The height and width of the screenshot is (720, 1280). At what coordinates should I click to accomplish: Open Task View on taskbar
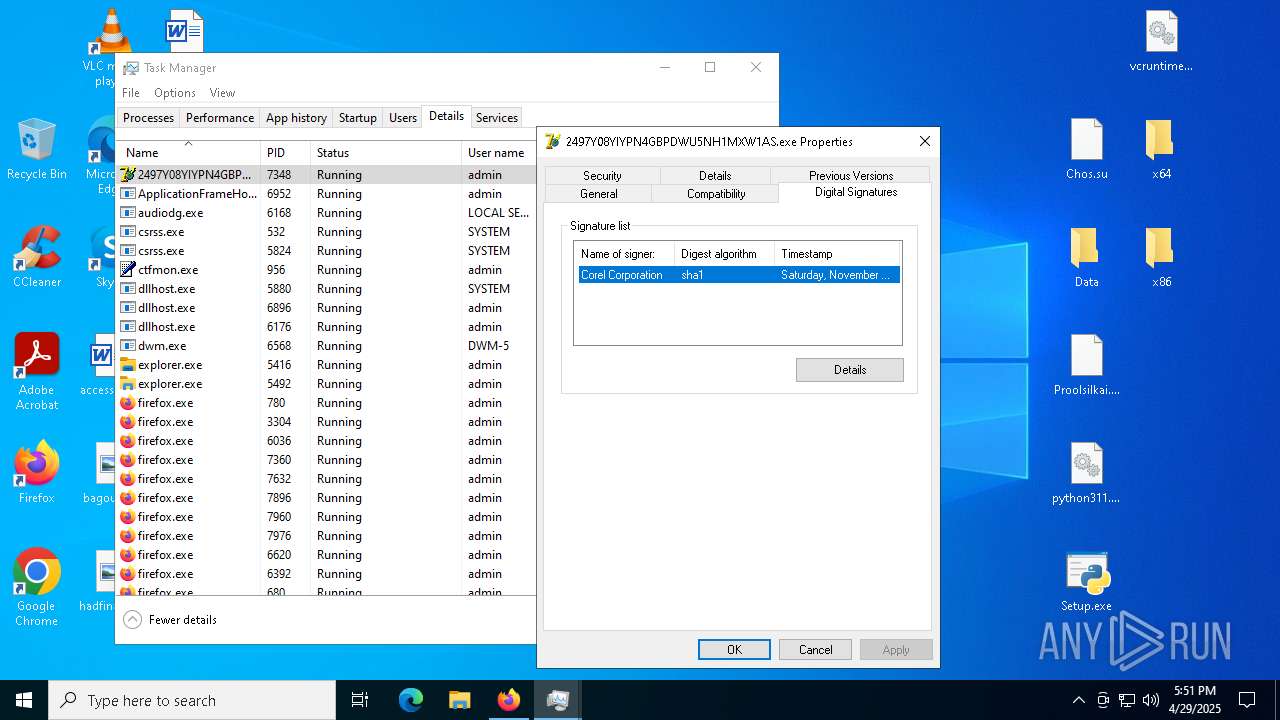[360, 700]
